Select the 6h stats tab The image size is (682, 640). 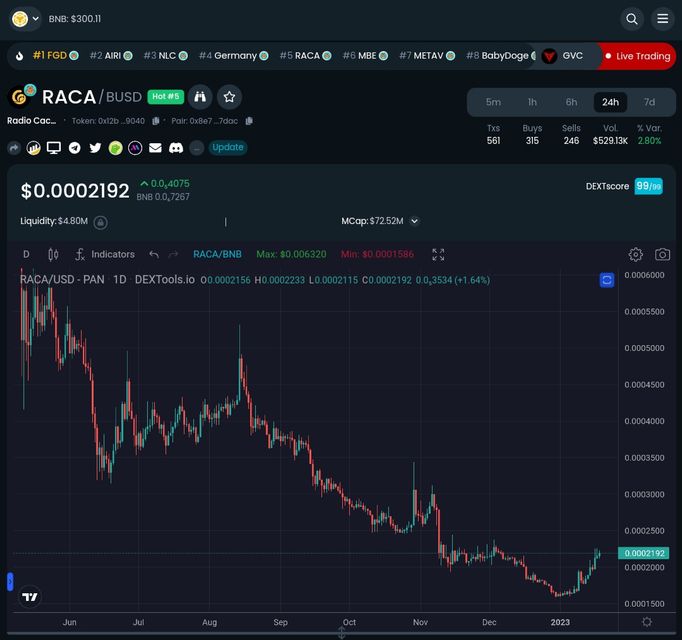pos(571,102)
